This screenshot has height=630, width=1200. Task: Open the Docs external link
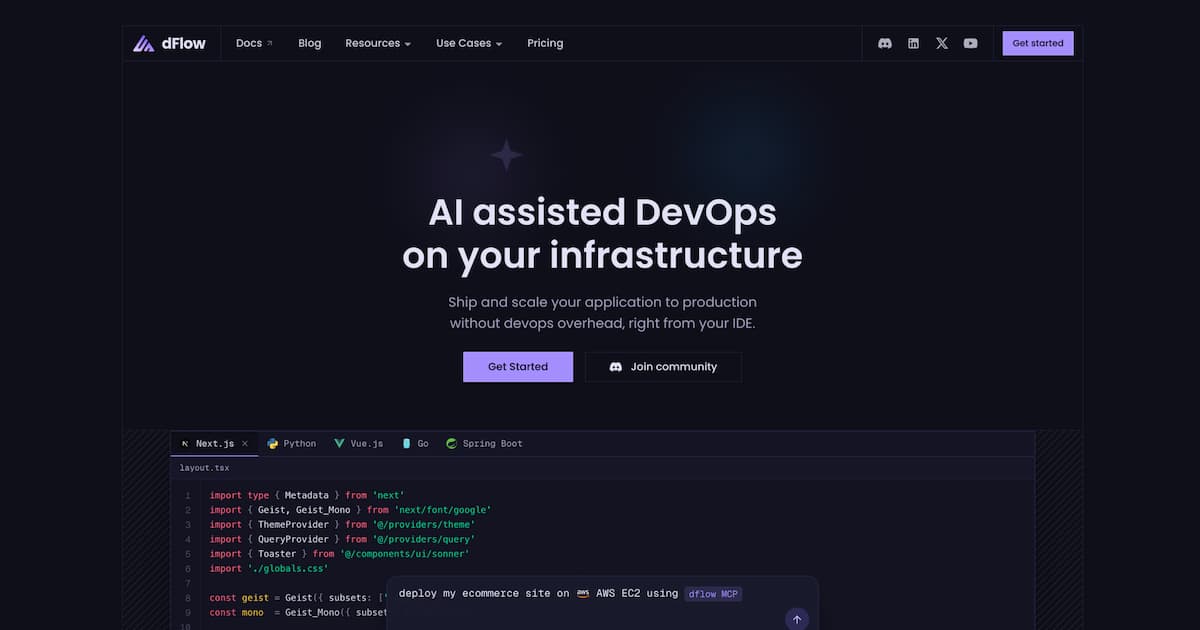click(254, 43)
